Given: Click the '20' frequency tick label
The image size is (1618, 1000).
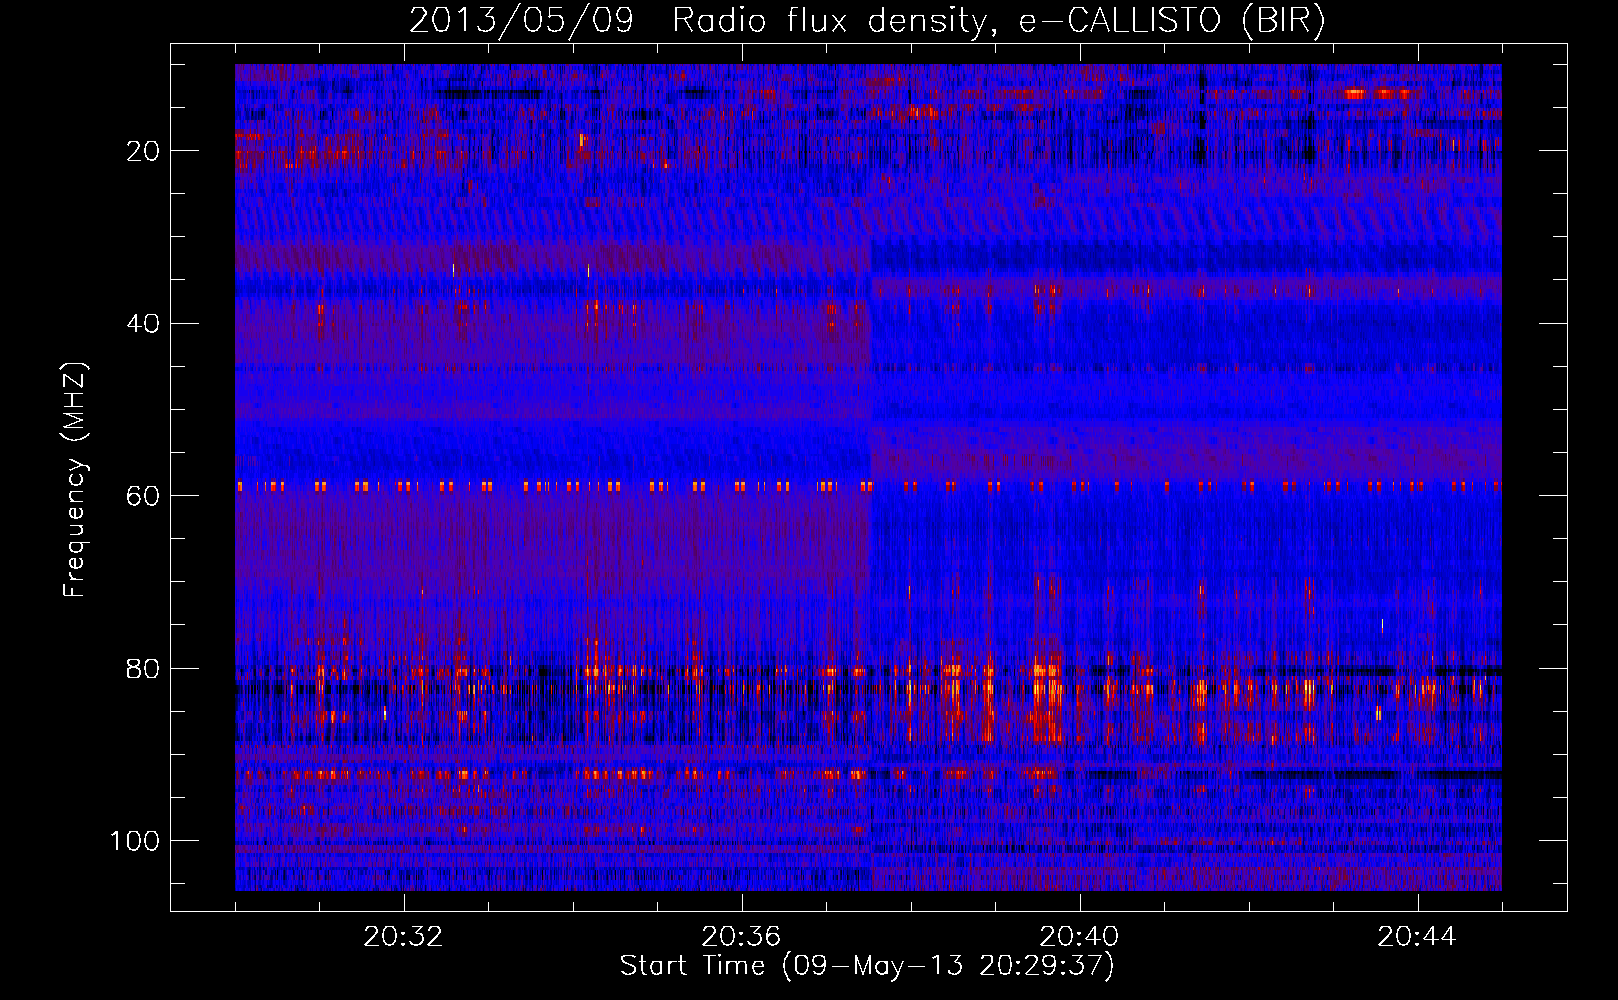Looking at the screenshot, I should [144, 151].
